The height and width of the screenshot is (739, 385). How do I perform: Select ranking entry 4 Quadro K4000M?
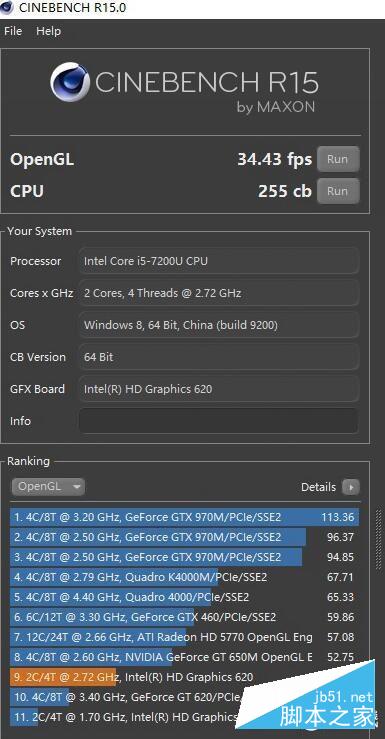click(184, 577)
